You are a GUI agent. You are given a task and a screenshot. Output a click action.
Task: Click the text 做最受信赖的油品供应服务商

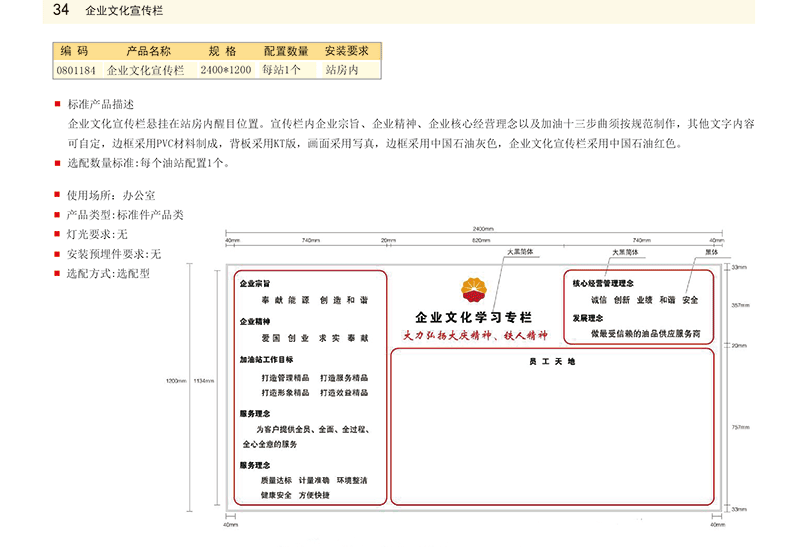click(645, 334)
